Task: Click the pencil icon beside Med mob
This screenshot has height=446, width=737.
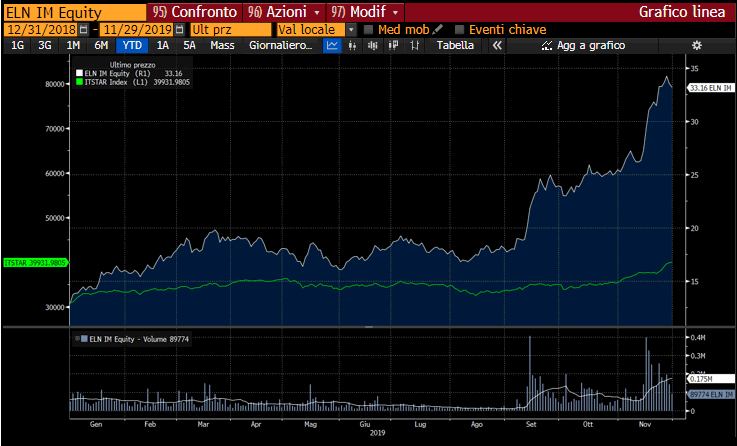Action: tap(437, 30)
